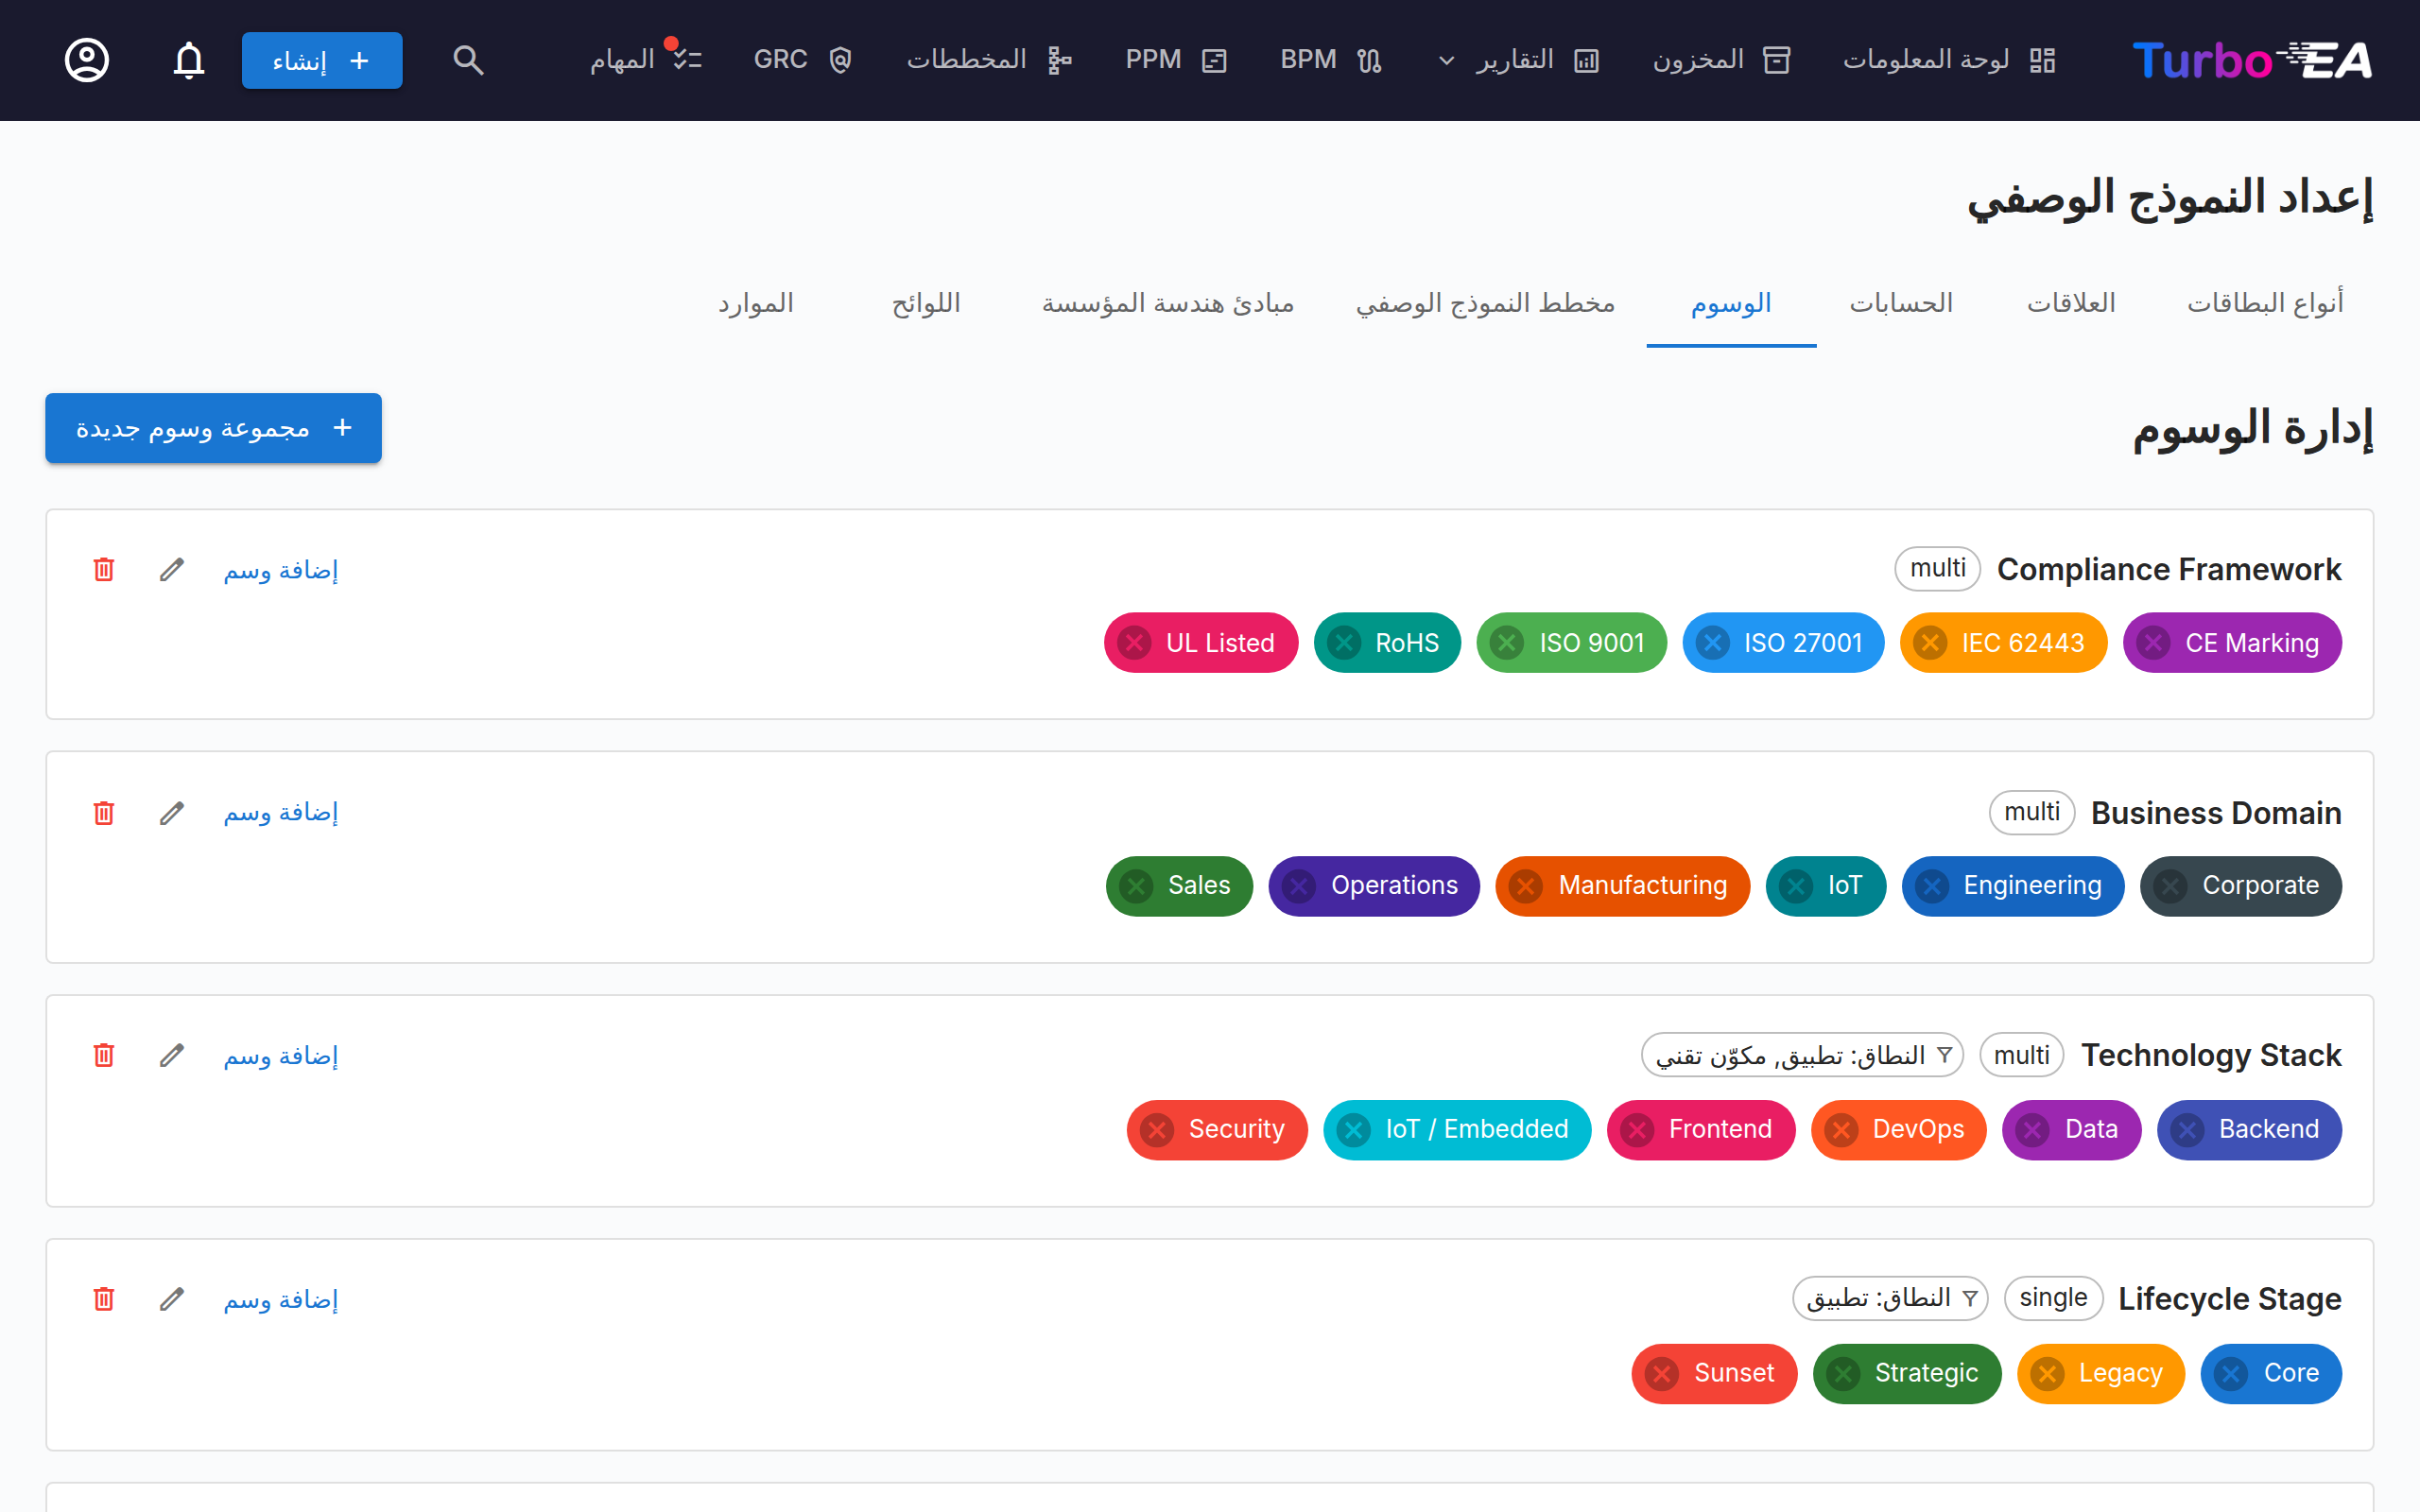Remove the UL Listed tag

pyautogui.click(x=1134, y=642)
